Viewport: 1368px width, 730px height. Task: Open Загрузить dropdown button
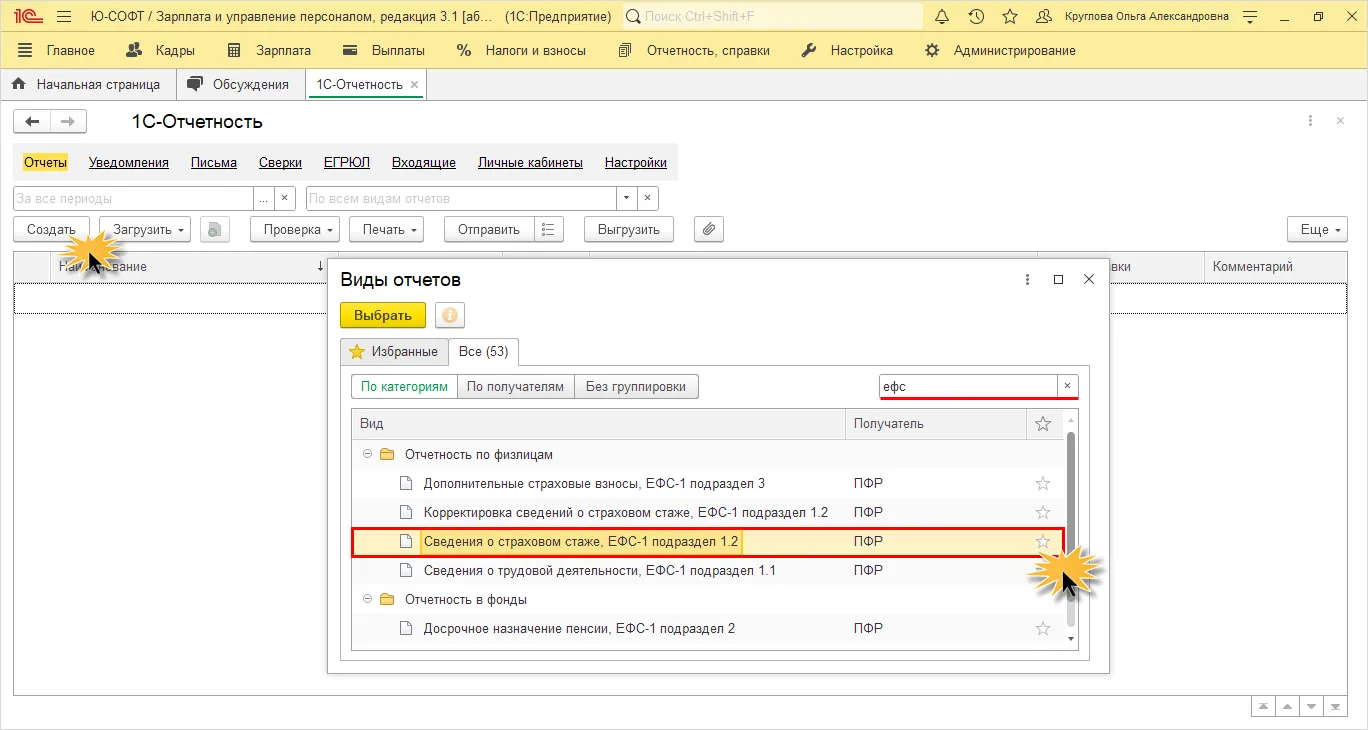(146, 229)
